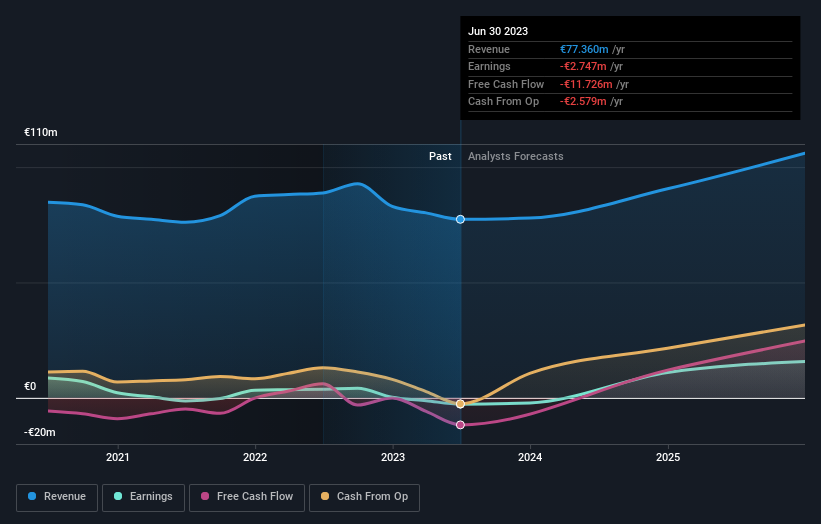
Task: Toggle the Free Cash Flow legend button
Action: [x=247, y=497]
